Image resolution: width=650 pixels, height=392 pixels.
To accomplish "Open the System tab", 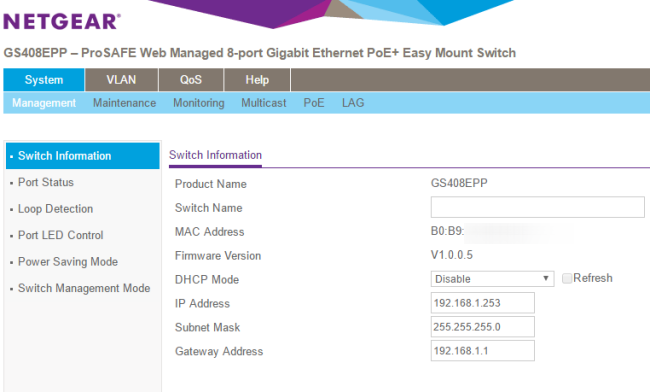I will [44, 80].
